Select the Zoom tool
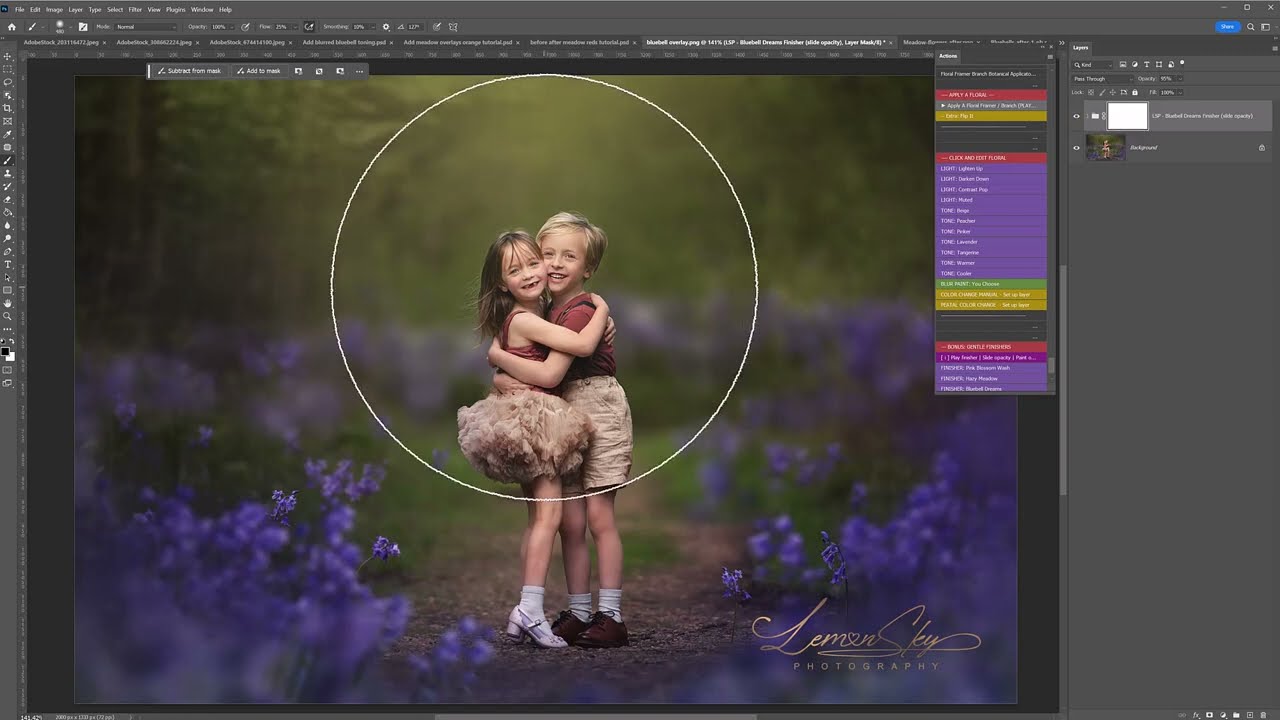 [x=8, y=316]
